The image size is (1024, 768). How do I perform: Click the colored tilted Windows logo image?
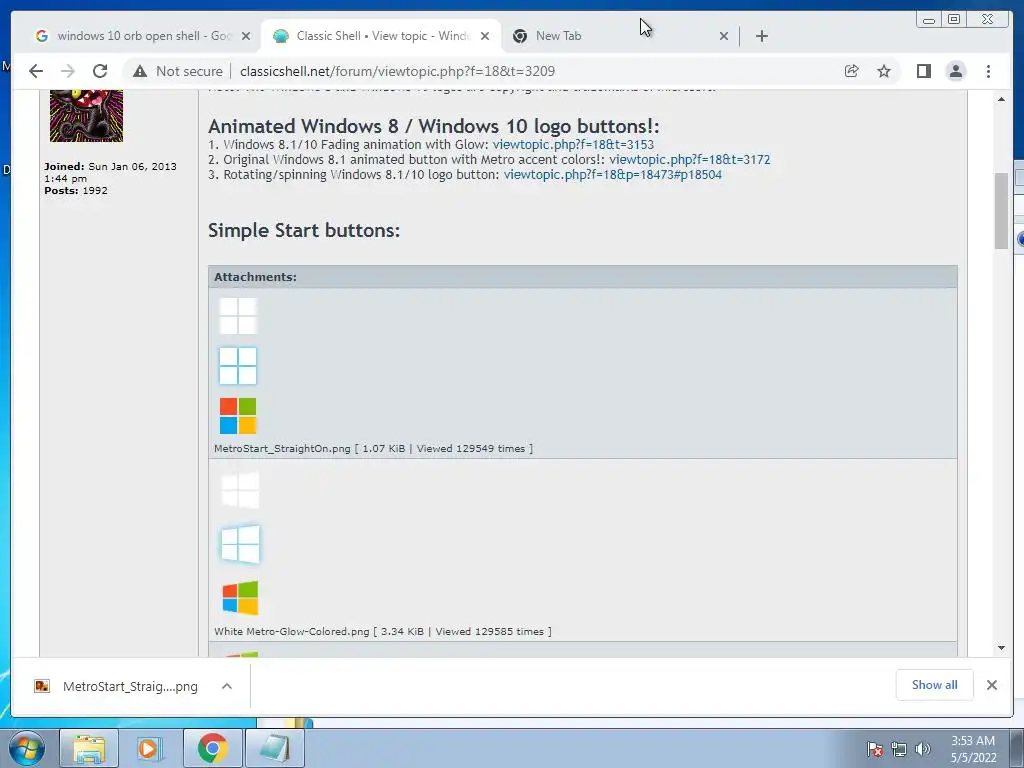[x=240, y=598]
